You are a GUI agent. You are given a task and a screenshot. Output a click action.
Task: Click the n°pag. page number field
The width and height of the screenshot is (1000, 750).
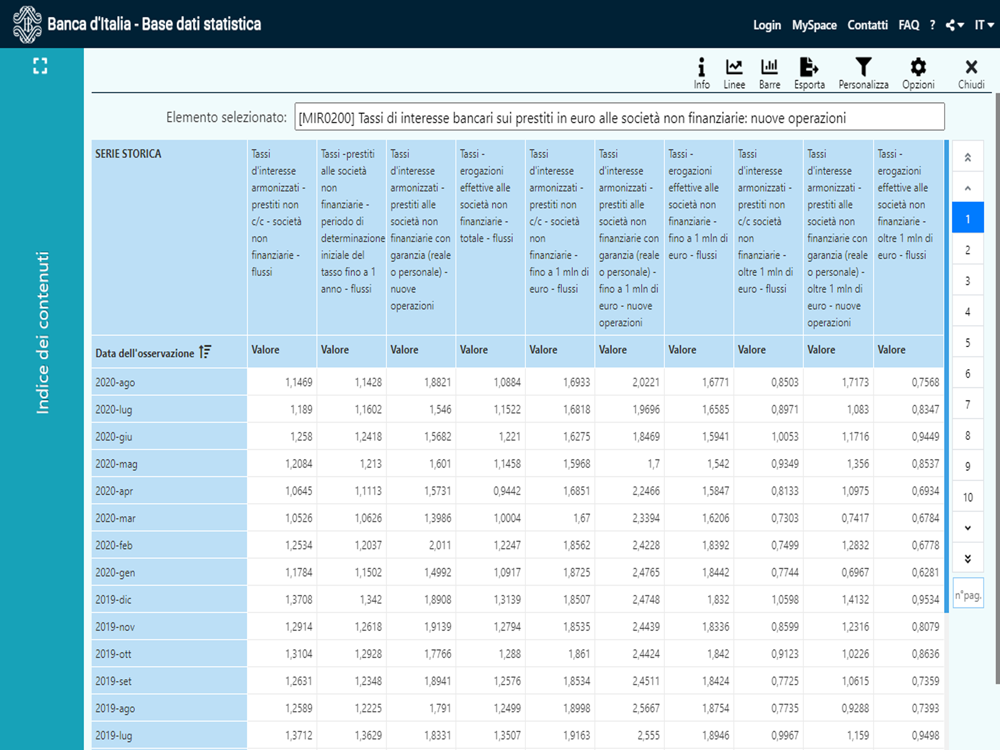point(967,594)
